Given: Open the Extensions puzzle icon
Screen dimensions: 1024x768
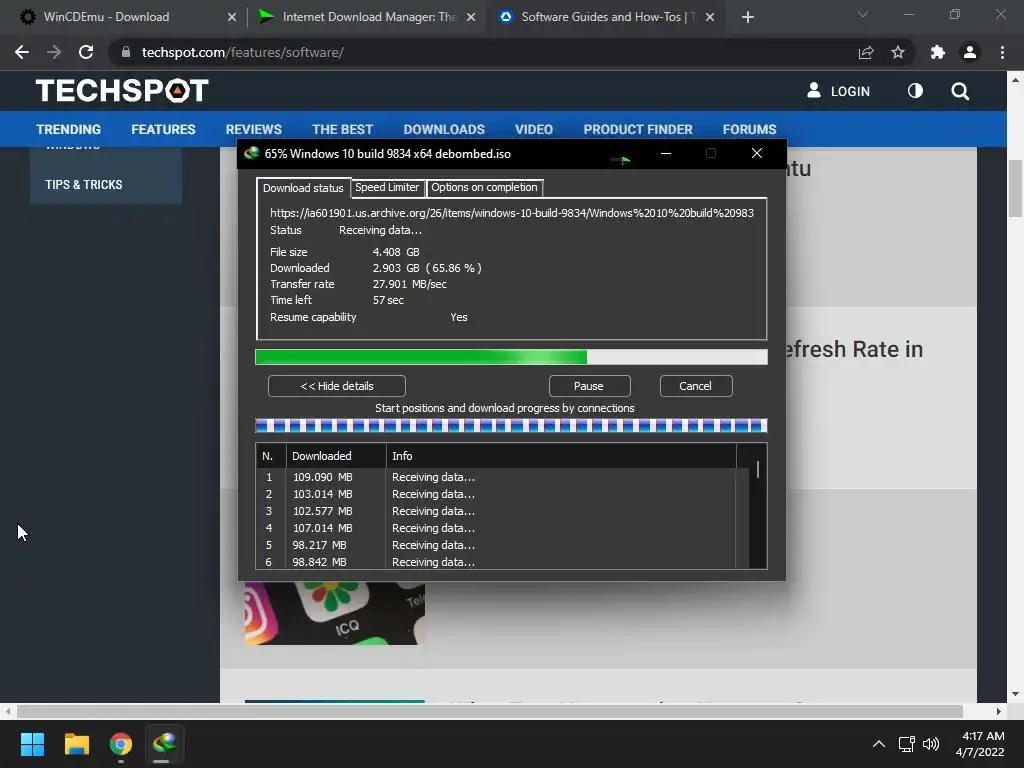Looking at the screenshot, I should click(938, 52).
